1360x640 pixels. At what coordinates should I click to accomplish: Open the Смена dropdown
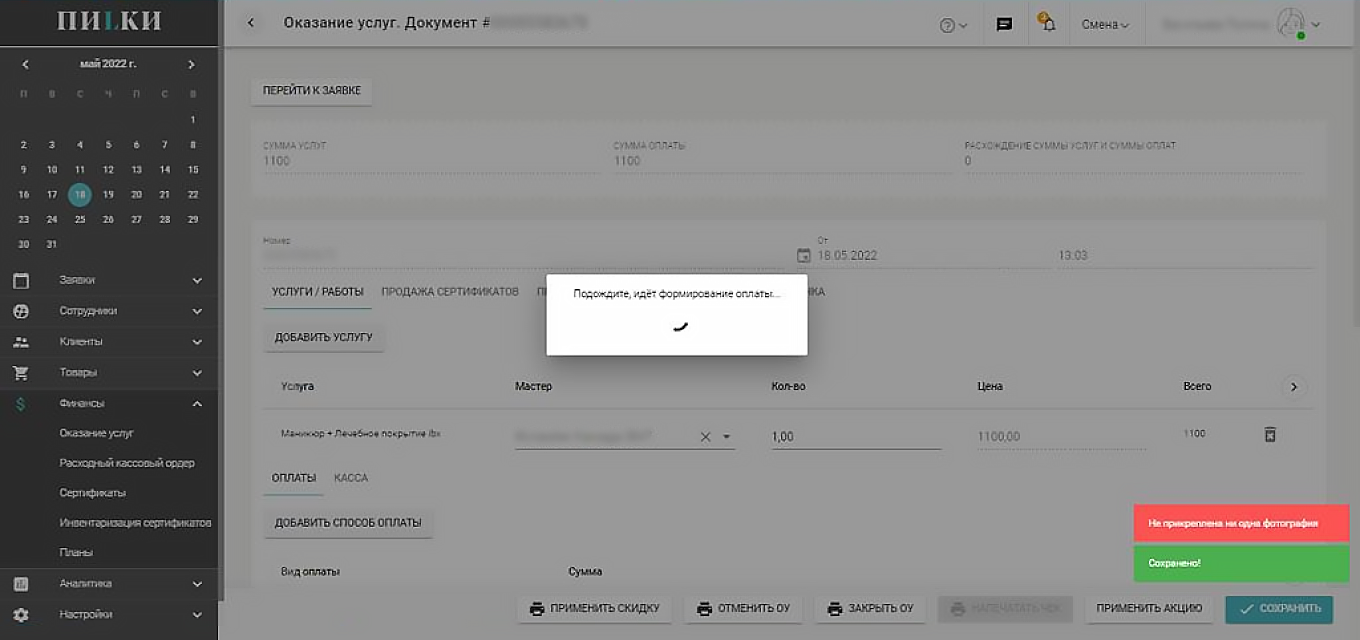(x=1105, y=24)
